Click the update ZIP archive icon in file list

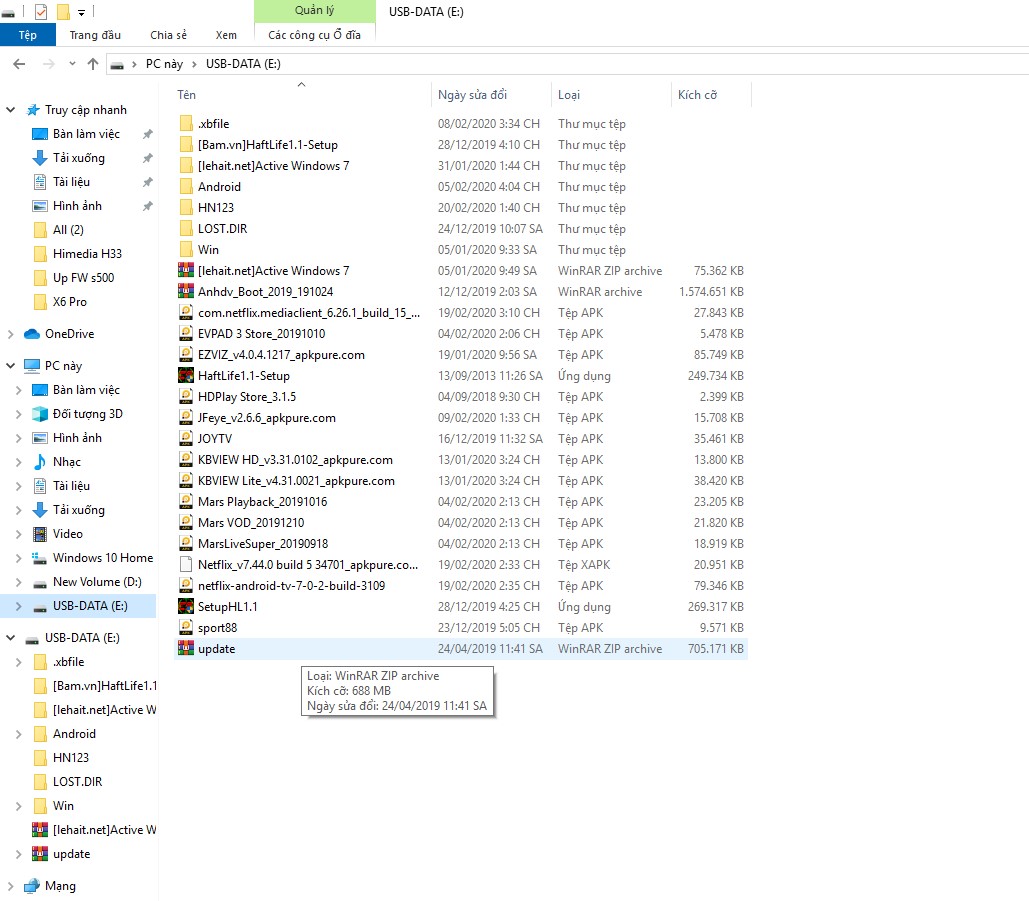point(186,648)
